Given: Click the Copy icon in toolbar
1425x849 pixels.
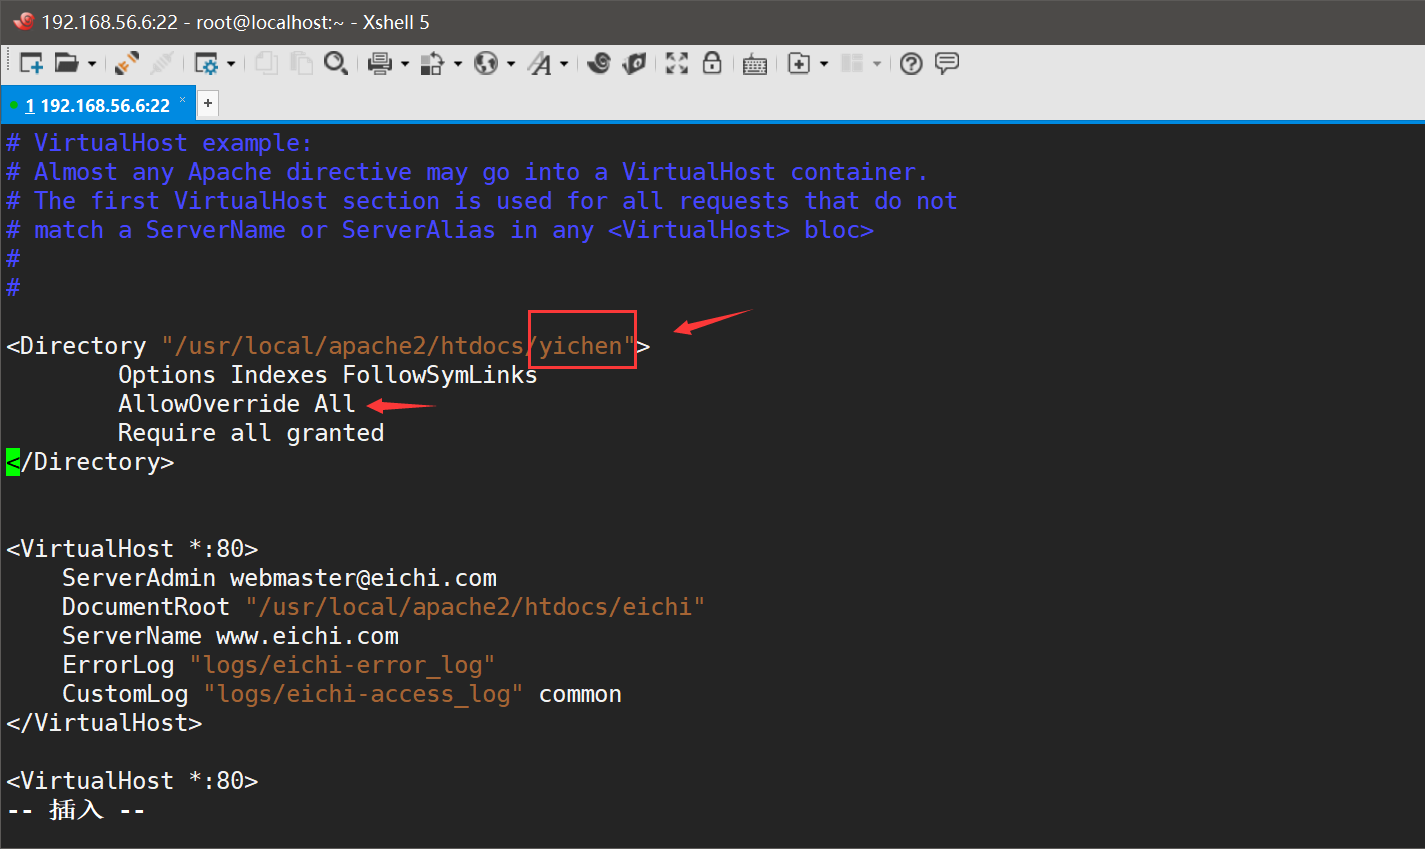Looking at the screenshot, I should pyautogui.click(x=266, y=63).
